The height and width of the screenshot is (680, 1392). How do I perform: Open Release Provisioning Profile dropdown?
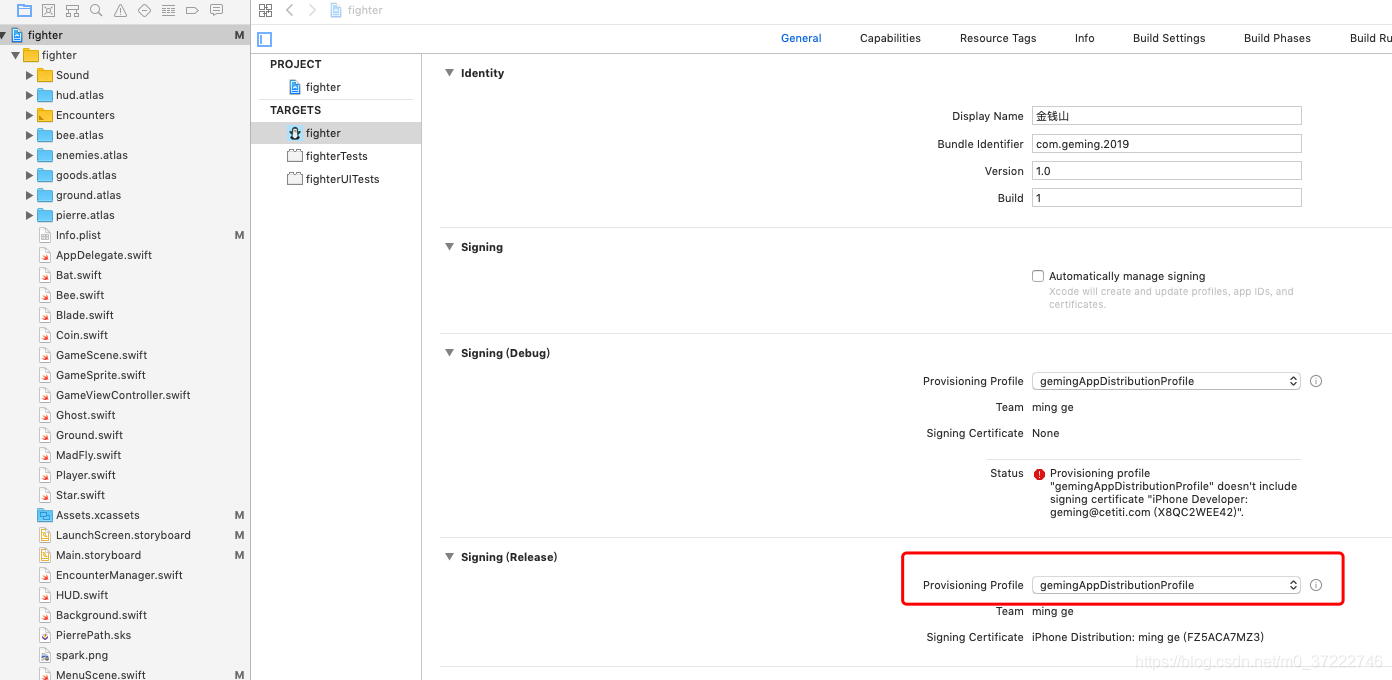point(1166,585)
